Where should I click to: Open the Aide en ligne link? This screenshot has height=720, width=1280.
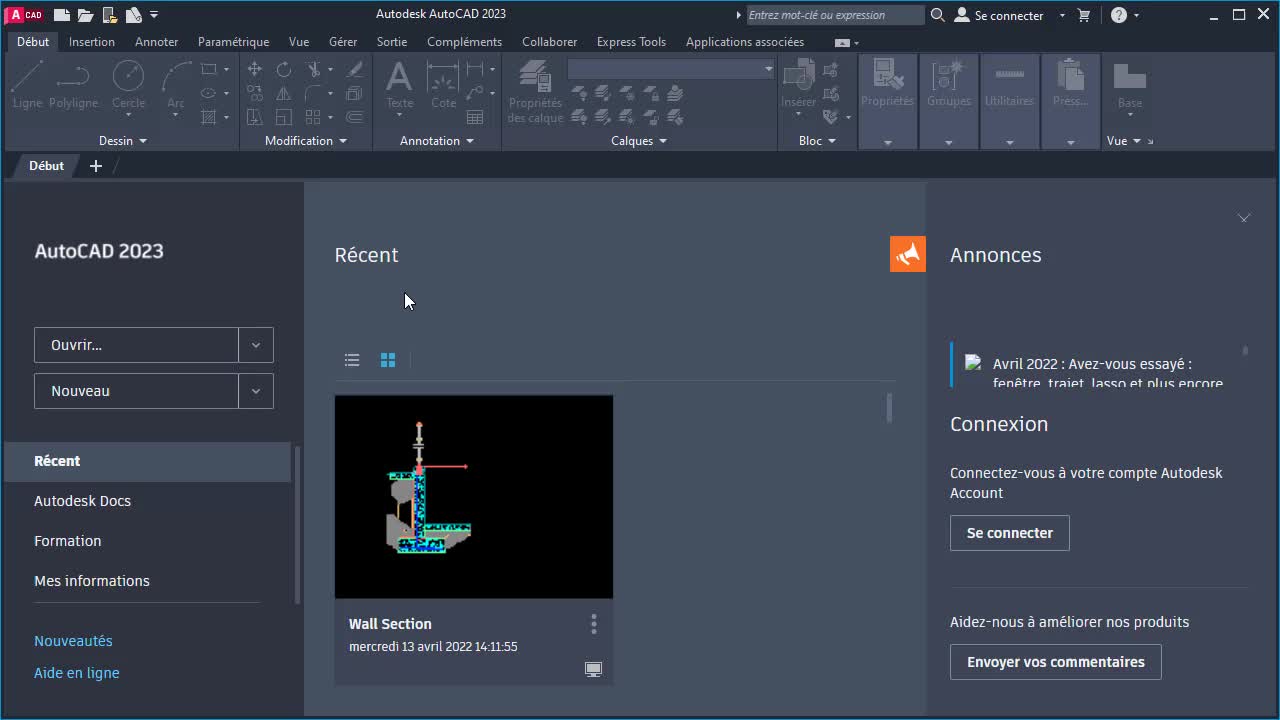pos(77,673)
